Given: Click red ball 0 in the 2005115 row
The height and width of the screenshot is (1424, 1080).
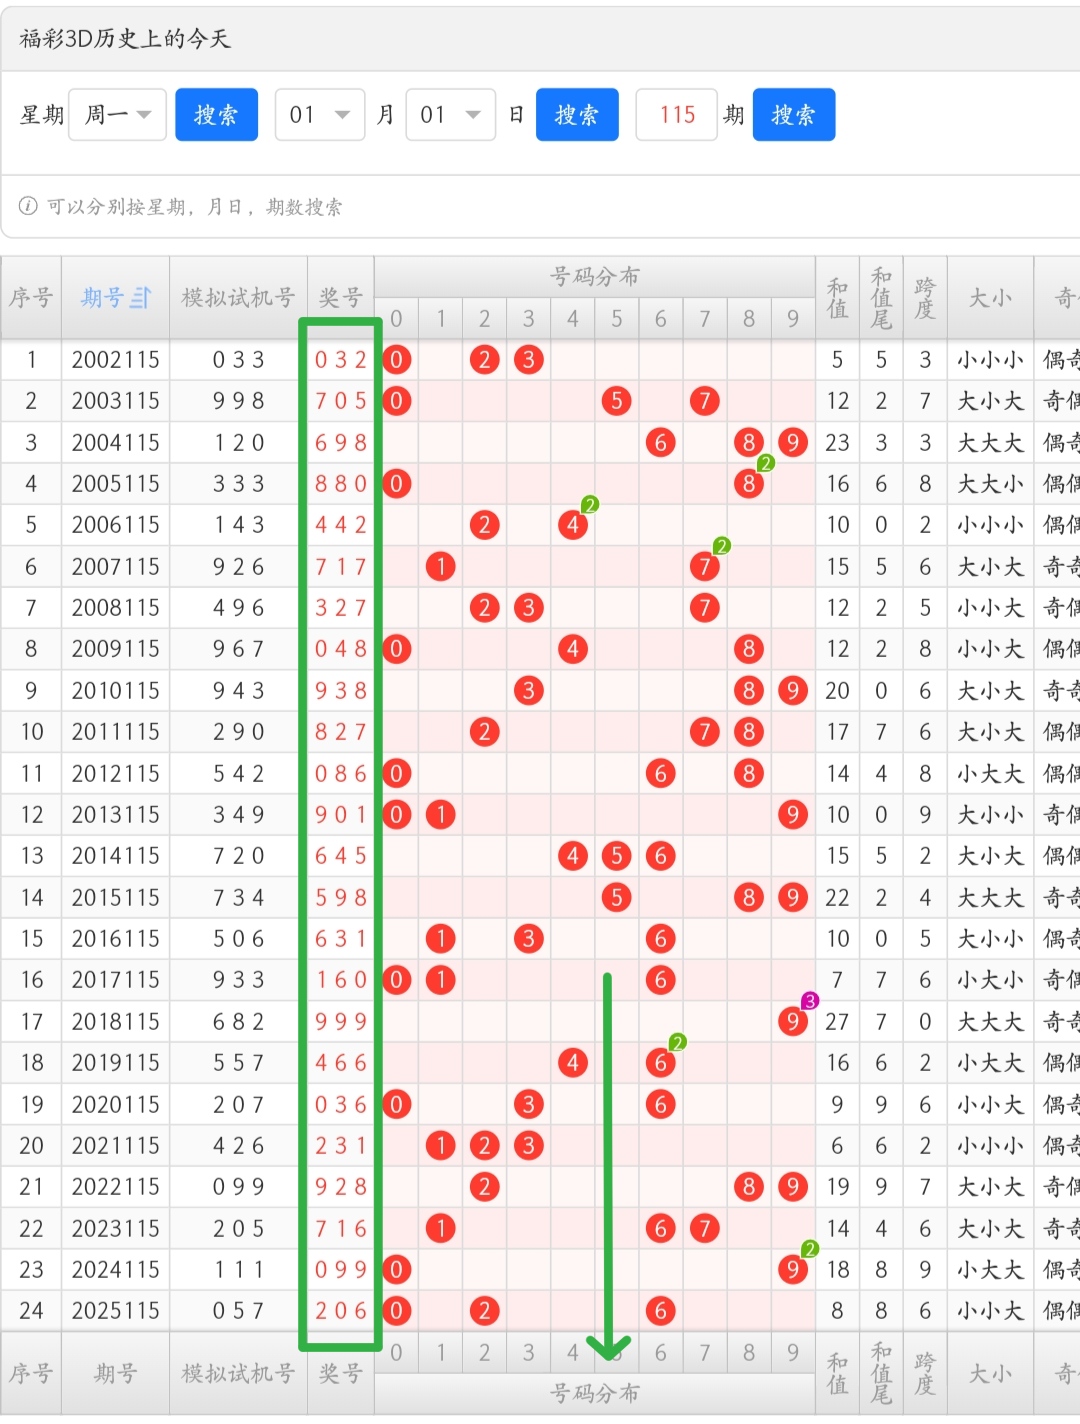Looking at the screenshot, I should click(x=397, y=484).
